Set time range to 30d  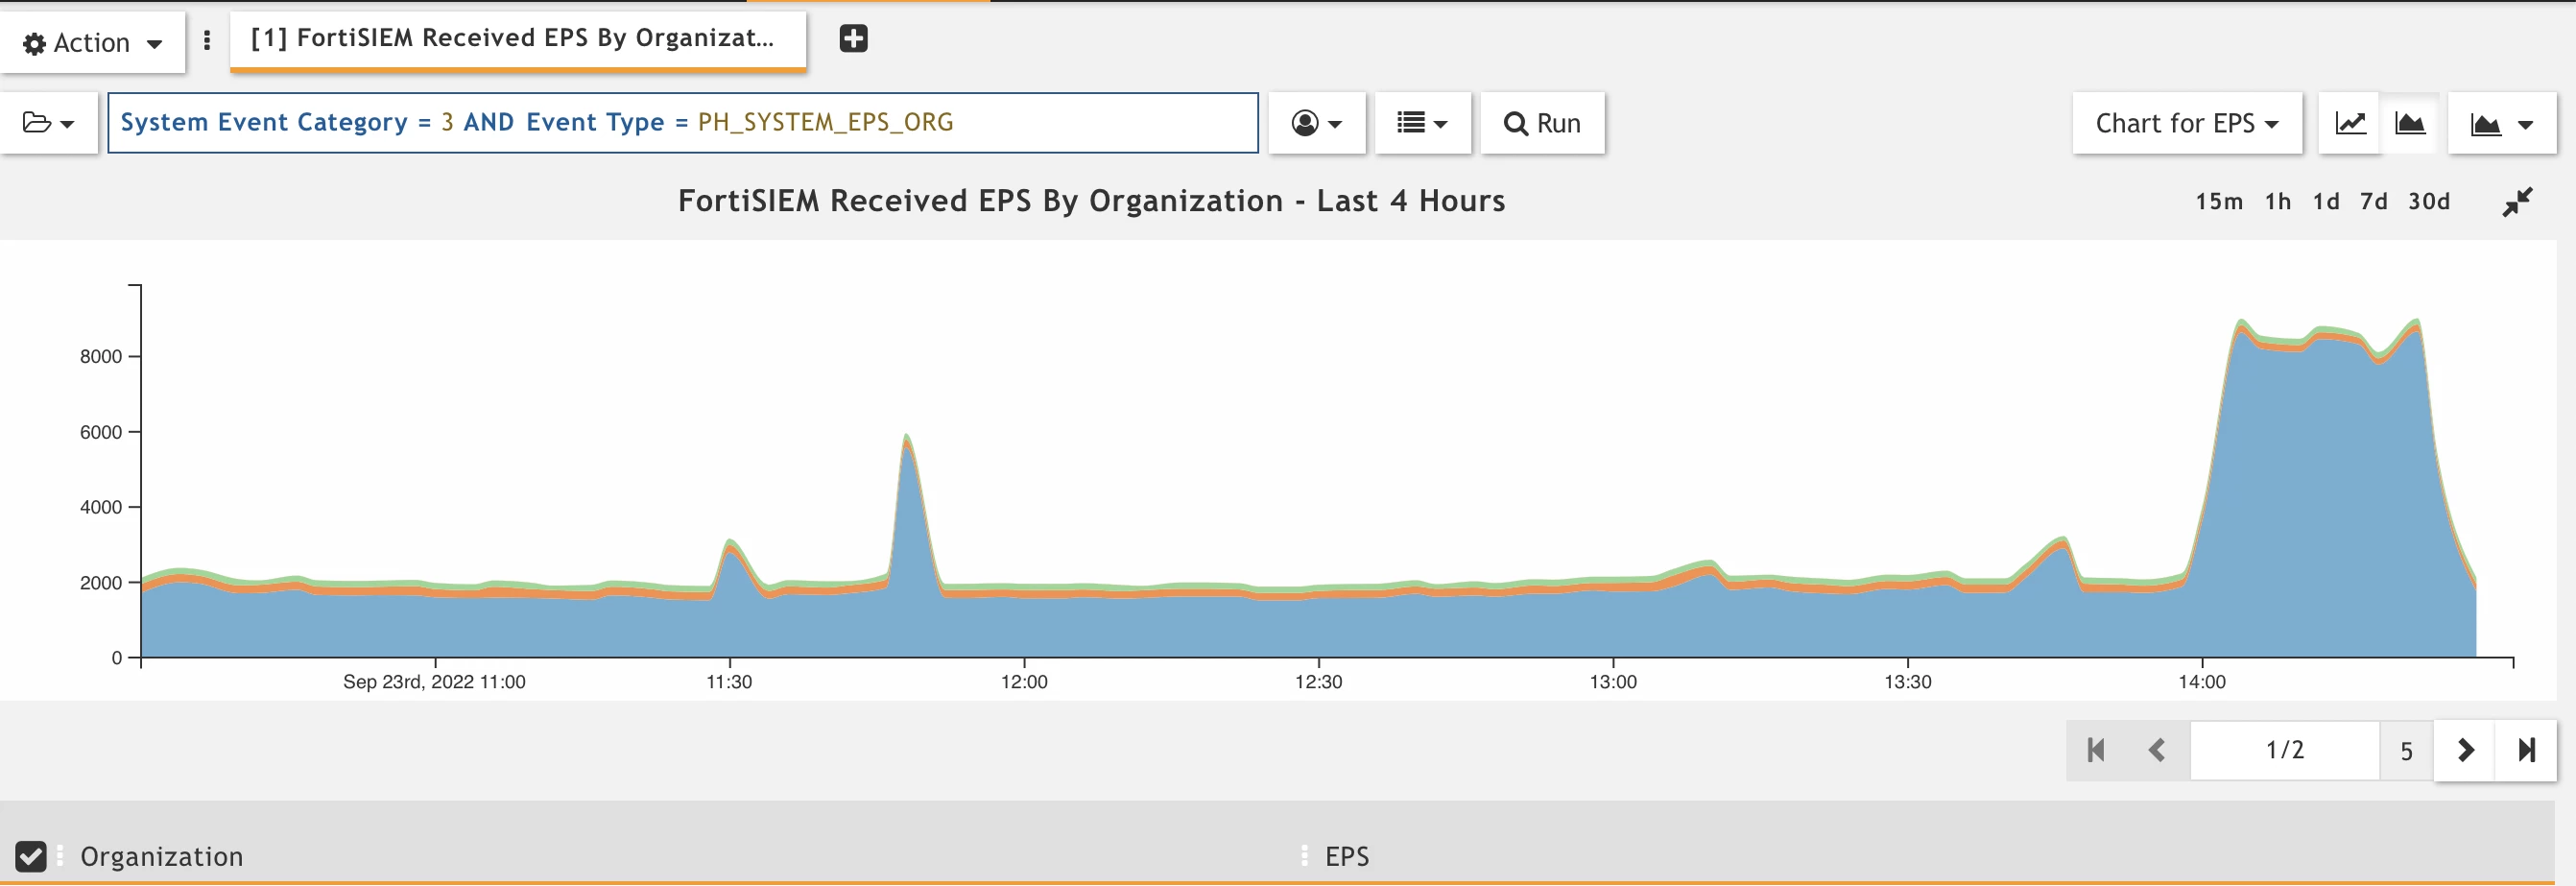2428,202
